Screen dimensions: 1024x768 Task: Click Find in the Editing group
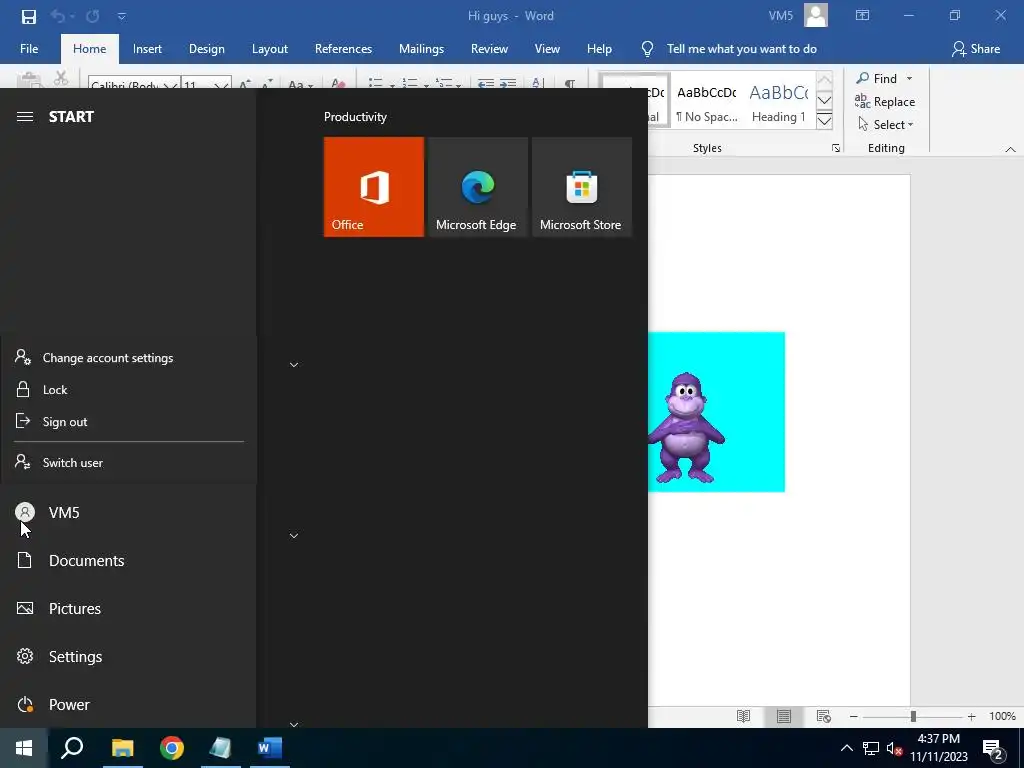(x=876, y=78)
